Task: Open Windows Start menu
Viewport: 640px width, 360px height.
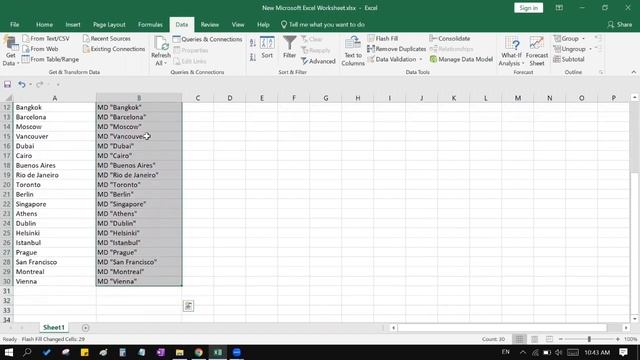Action: (9, 352)
